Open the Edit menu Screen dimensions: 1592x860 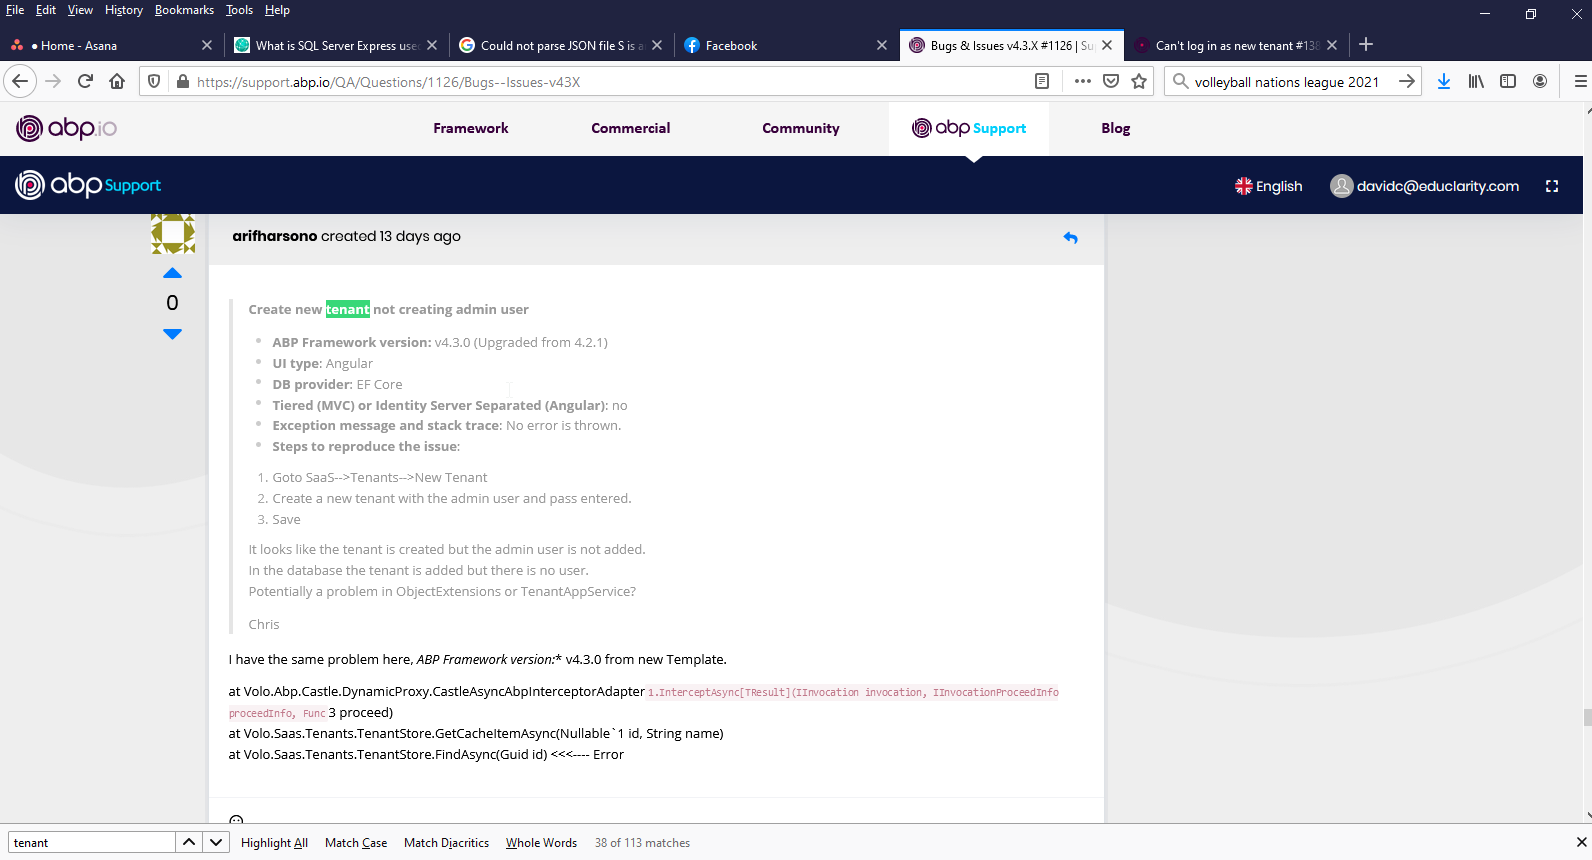point(46,10)
